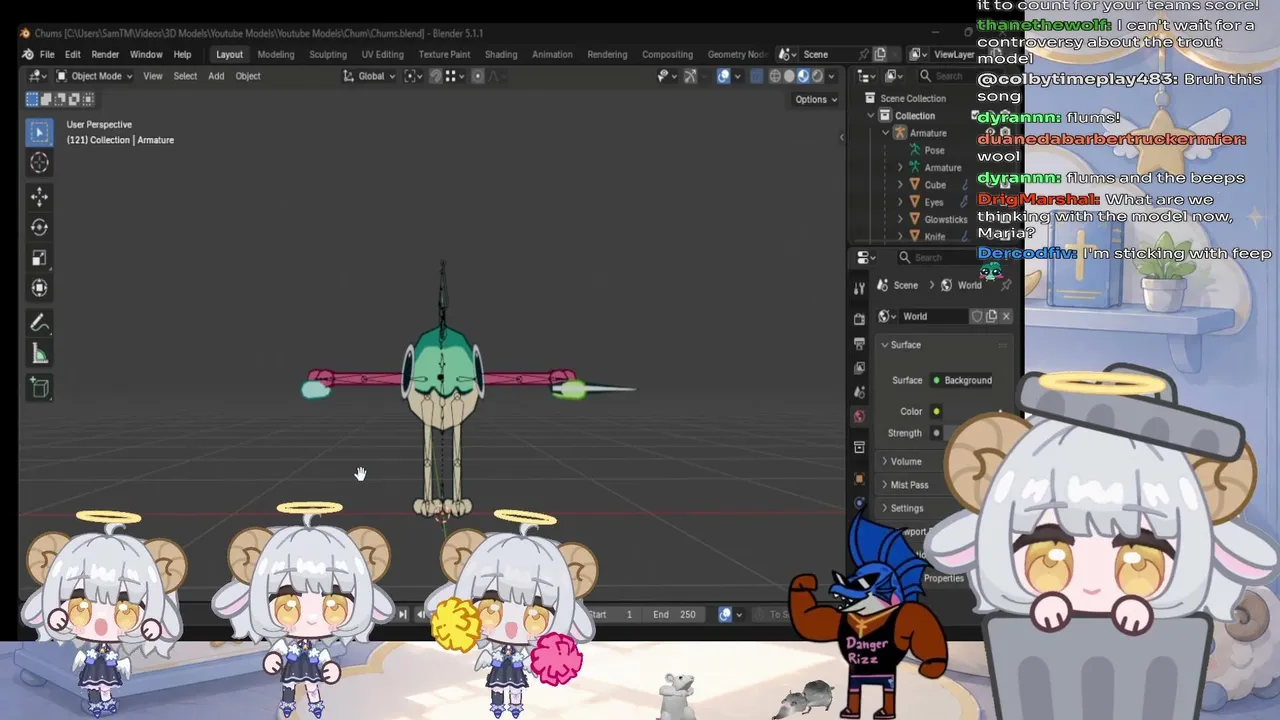Select the Set New selection mode icon
Image resolution: width=1280 pixels, height=720 pixels.
[x=32, y=99]
